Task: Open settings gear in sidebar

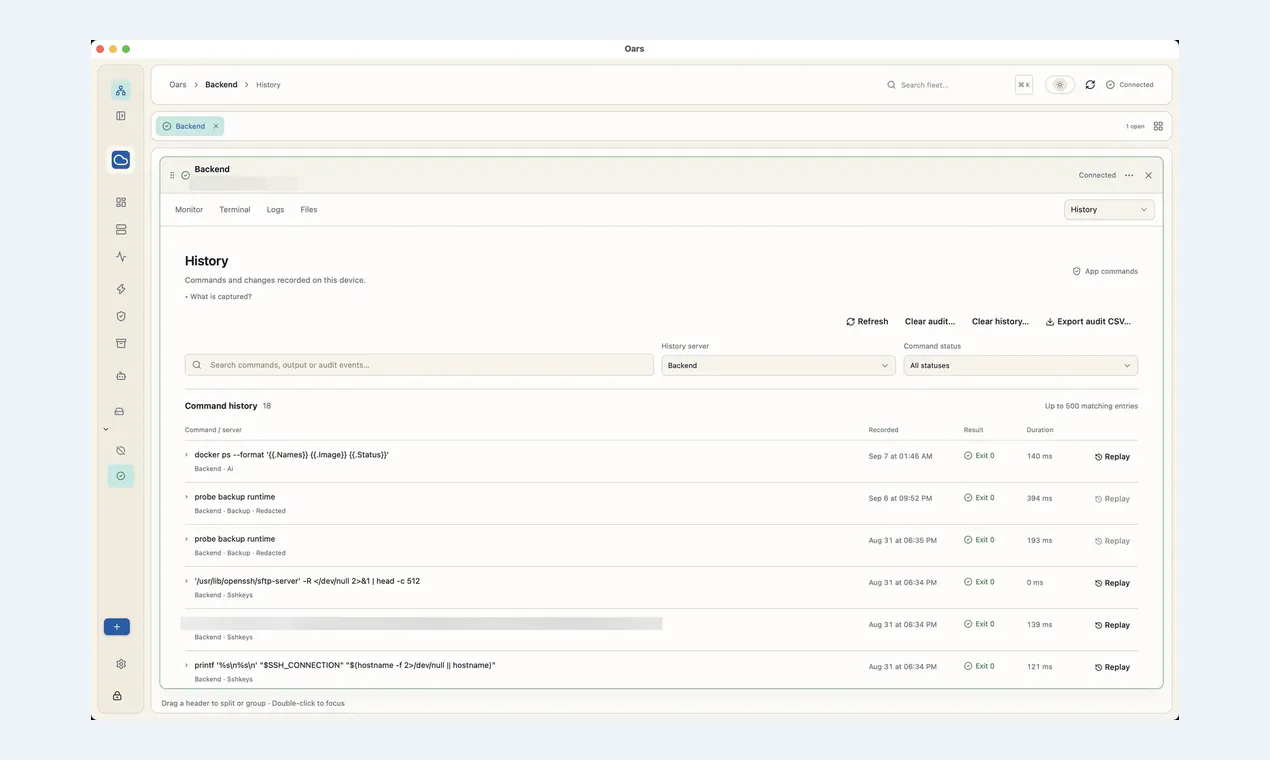Action: 121,664
